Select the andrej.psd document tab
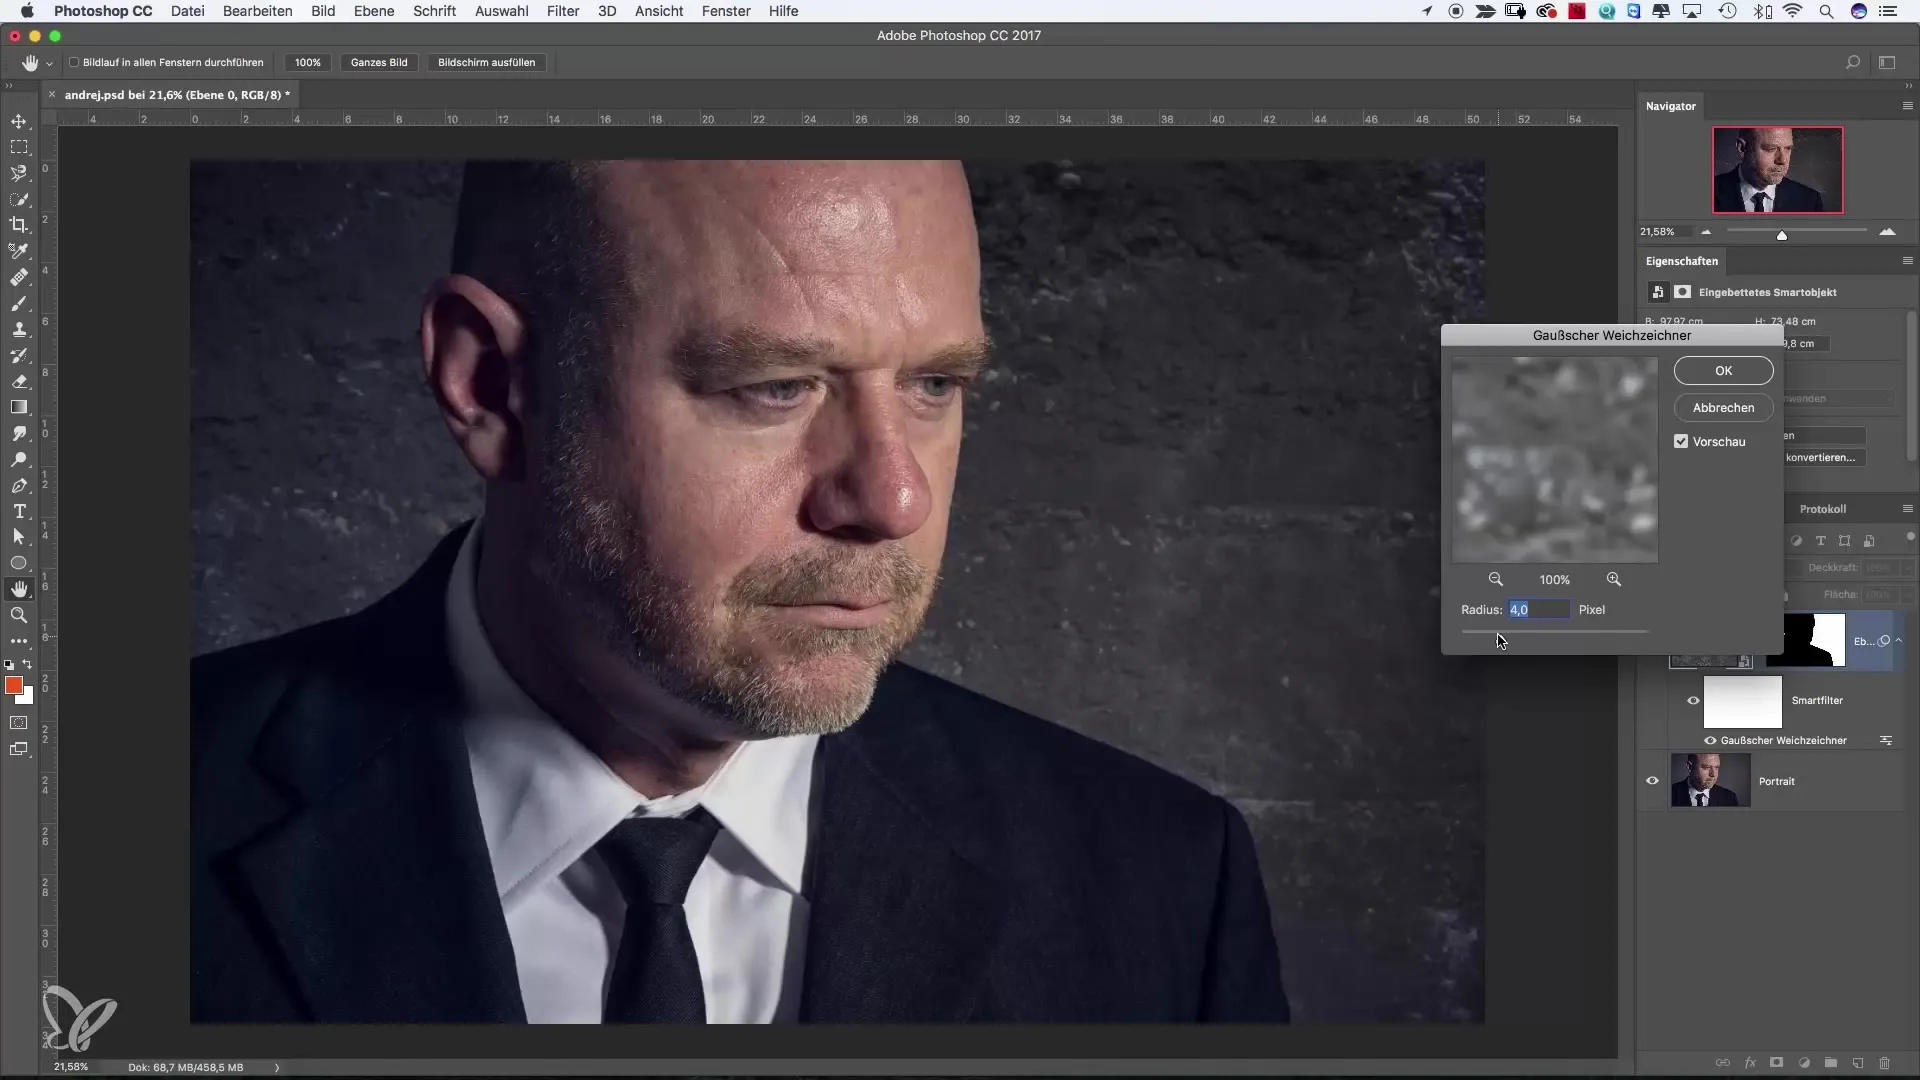 point(177,95)
